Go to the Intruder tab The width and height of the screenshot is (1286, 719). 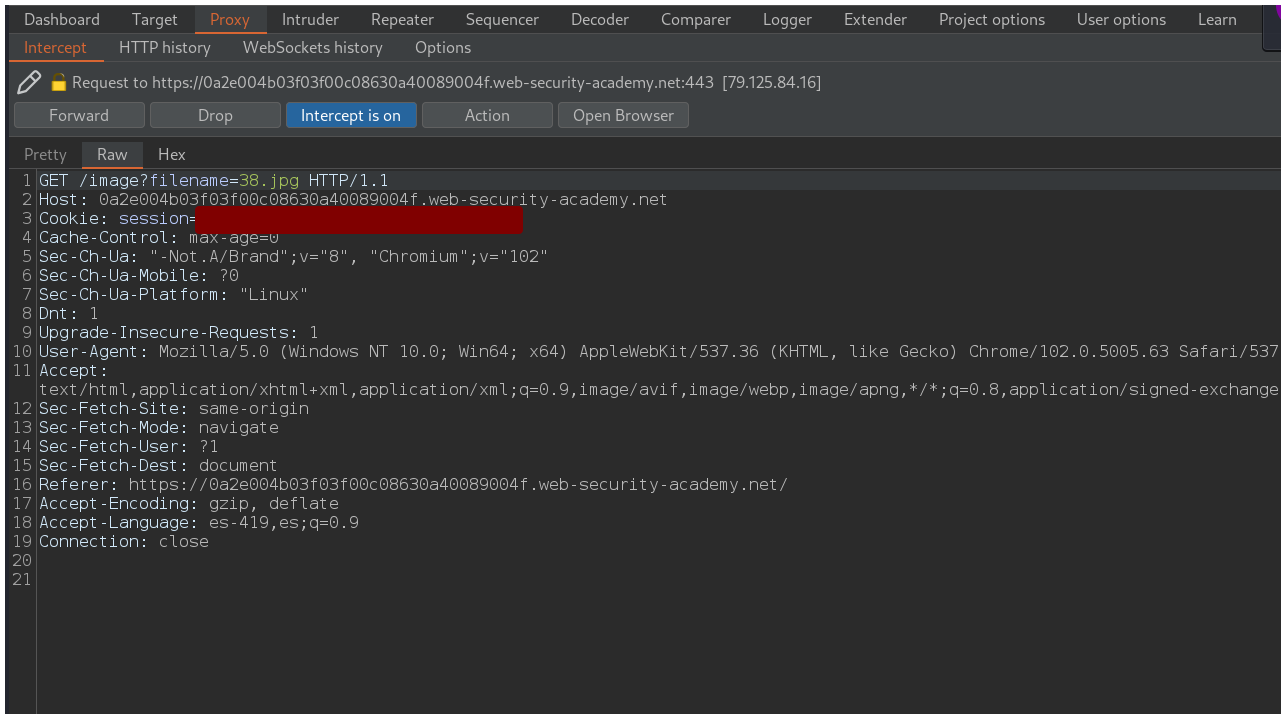(310, 19)
